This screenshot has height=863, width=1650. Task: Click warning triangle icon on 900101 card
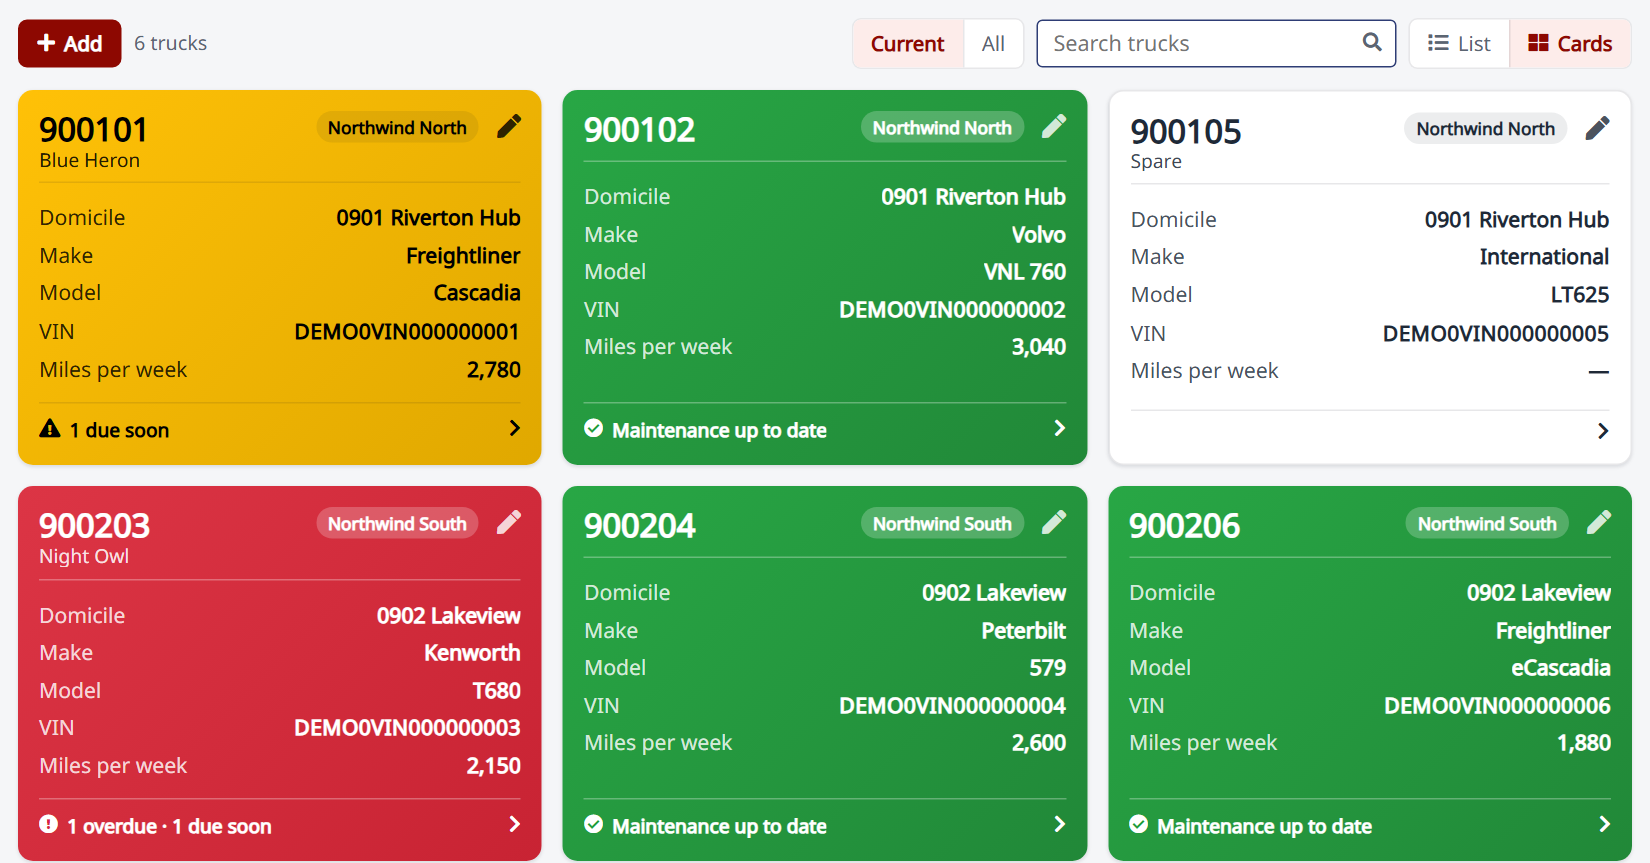pyautogui.click(x=50, y=429)
